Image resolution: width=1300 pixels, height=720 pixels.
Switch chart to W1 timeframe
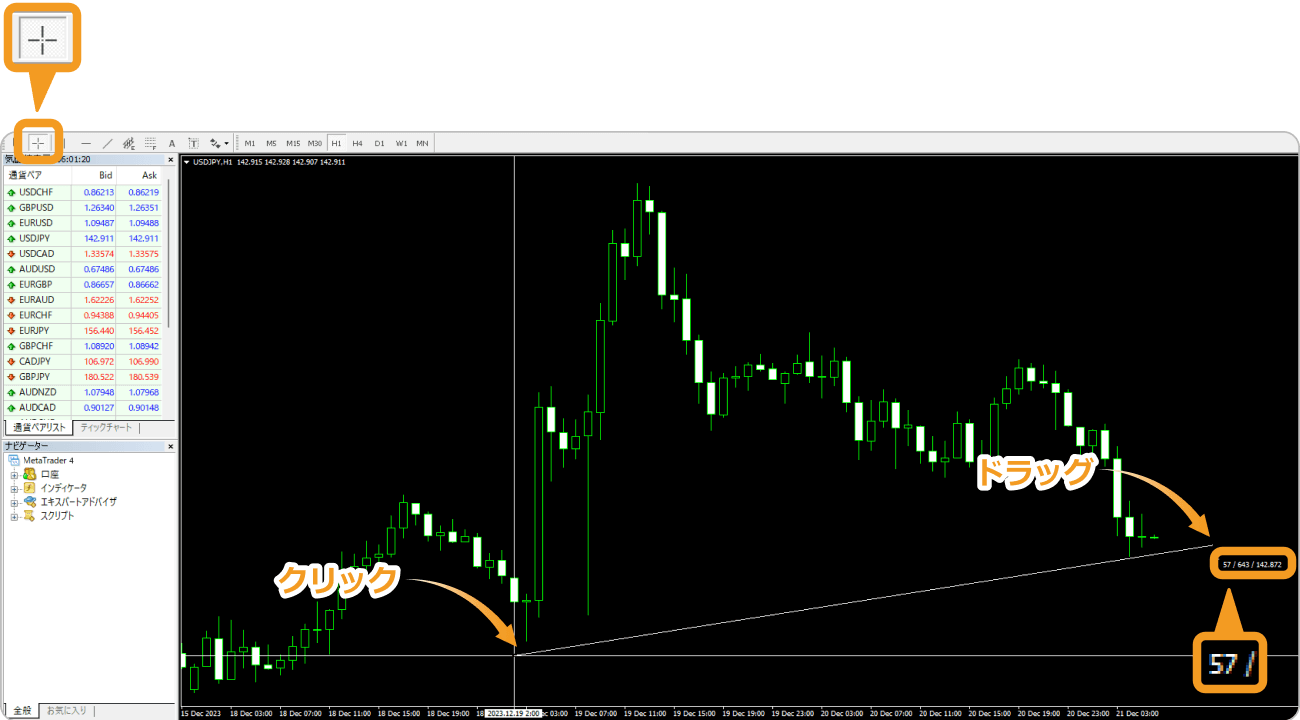pyautogui.click(x=401, y=143)
